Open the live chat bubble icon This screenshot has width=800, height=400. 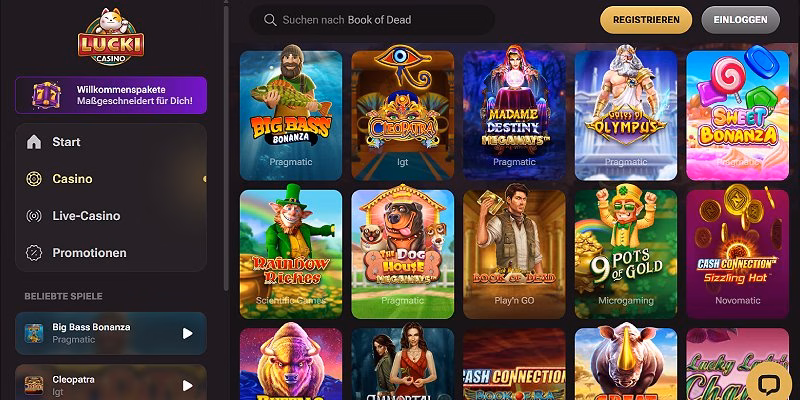click(x=769, y=384)
